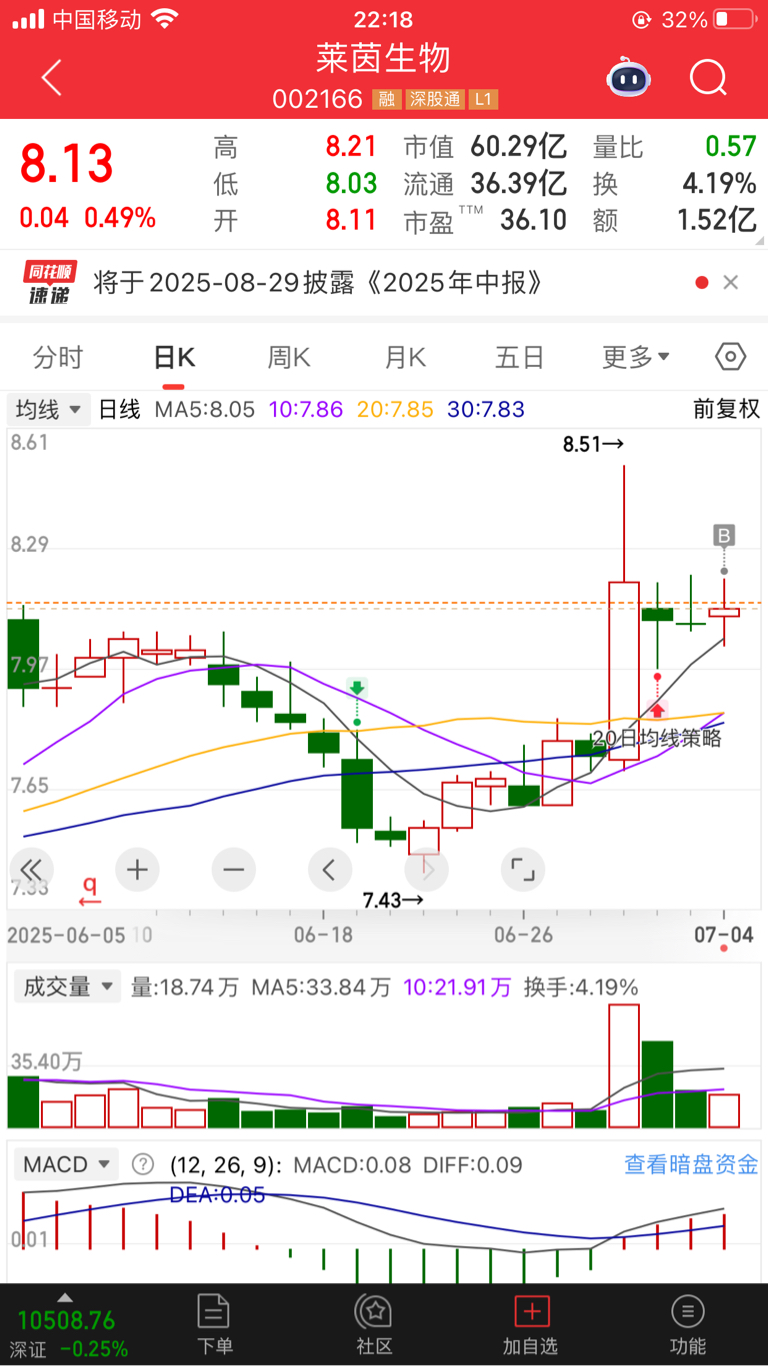Tap the 日线 label

120,409
